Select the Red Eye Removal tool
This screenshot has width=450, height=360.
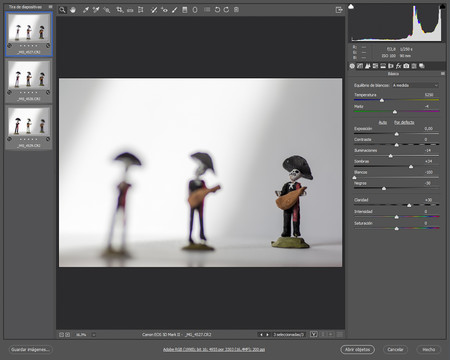[x=164, y=10]
